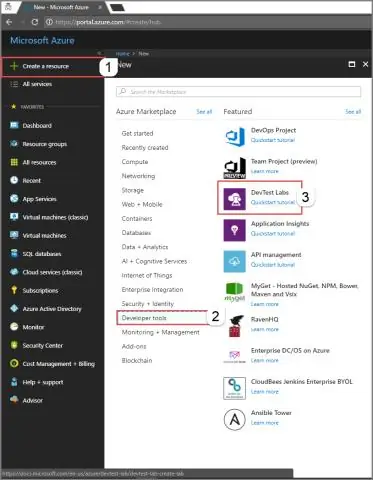Image resolution: width=373 pixels, height=480 pixels.
Task: Open API management Quickstart tutorial link
Action: [x=273, y=265]
